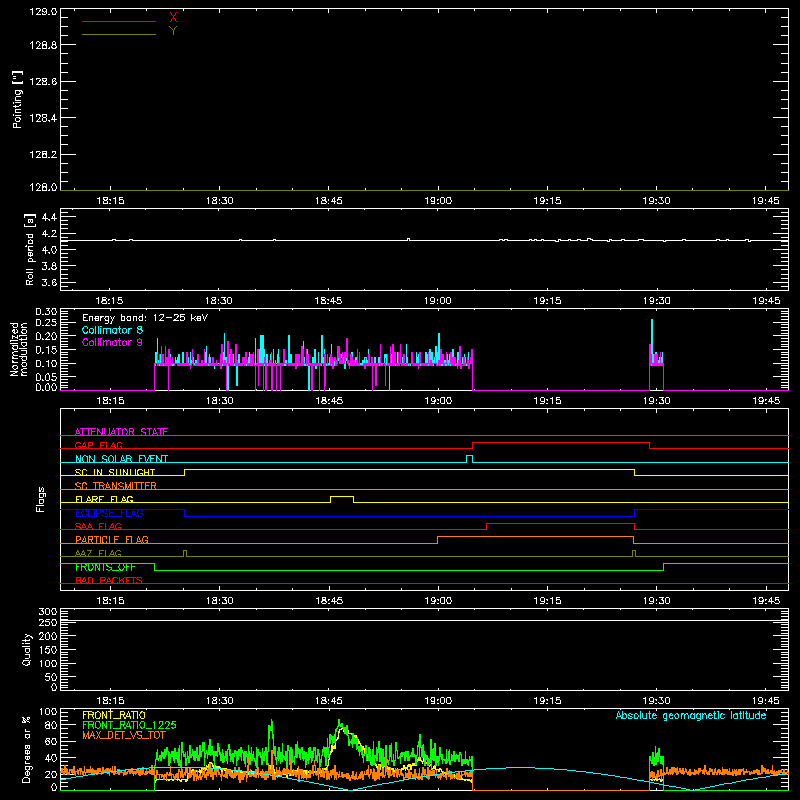Click the 3.6 tick label on Roll period axis
This screenshot has height=800, width=800.
(49, 282)
